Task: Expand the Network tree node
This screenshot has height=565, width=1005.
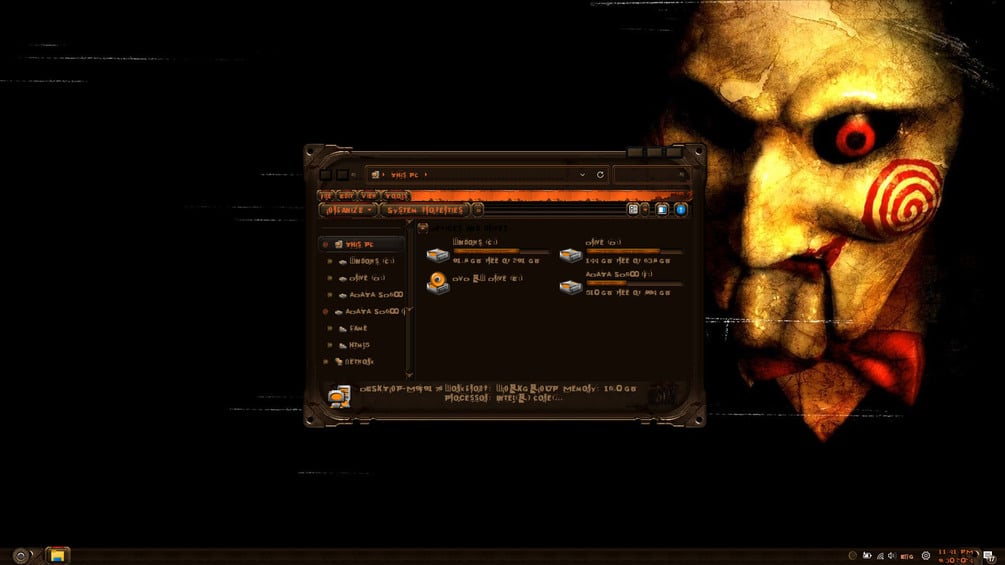Action: tap(326, 362)
